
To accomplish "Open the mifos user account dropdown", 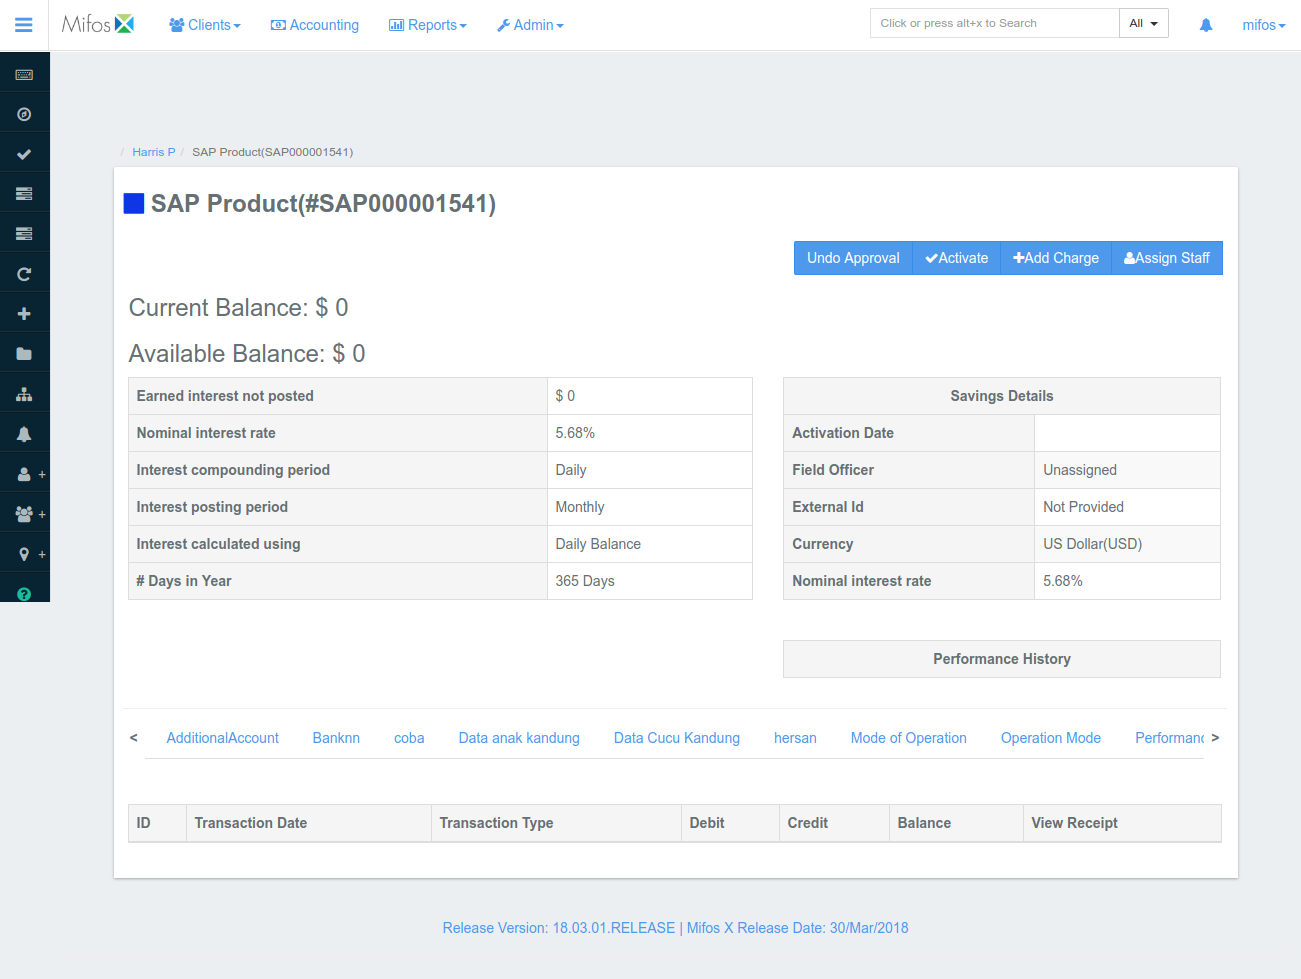I will (x=1263, y=24).
